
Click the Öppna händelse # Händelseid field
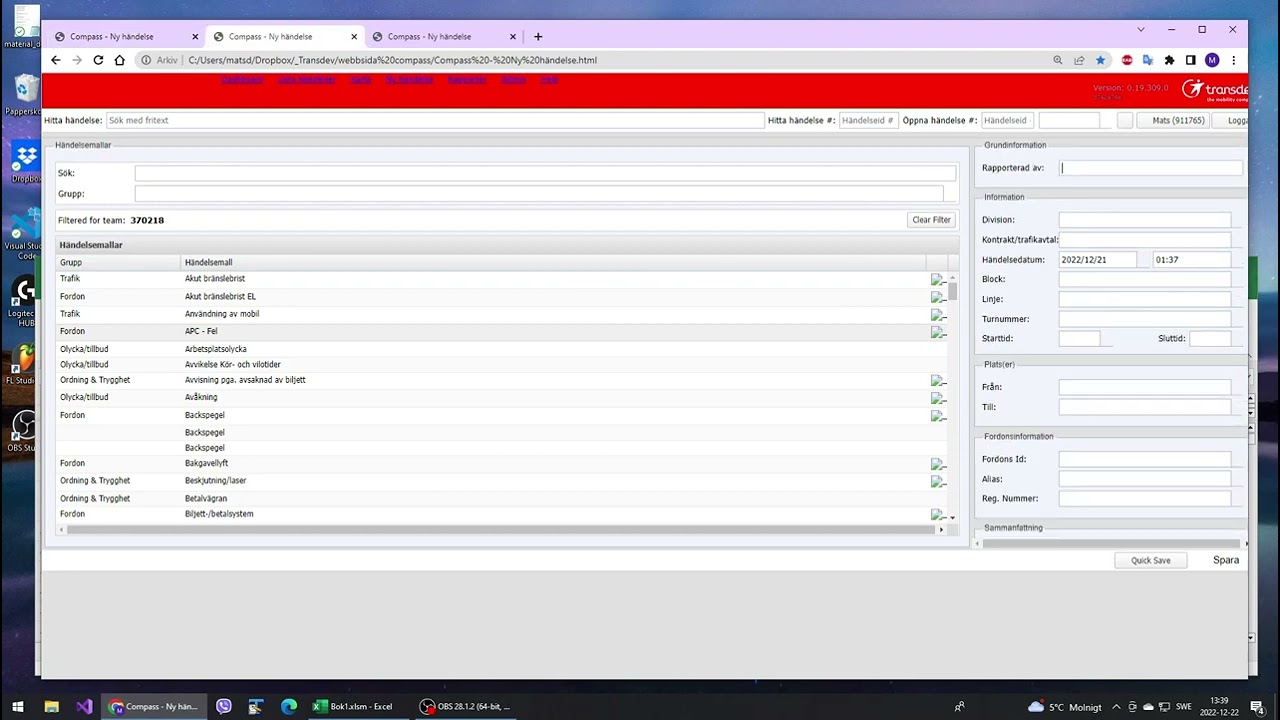(1007, 120)
